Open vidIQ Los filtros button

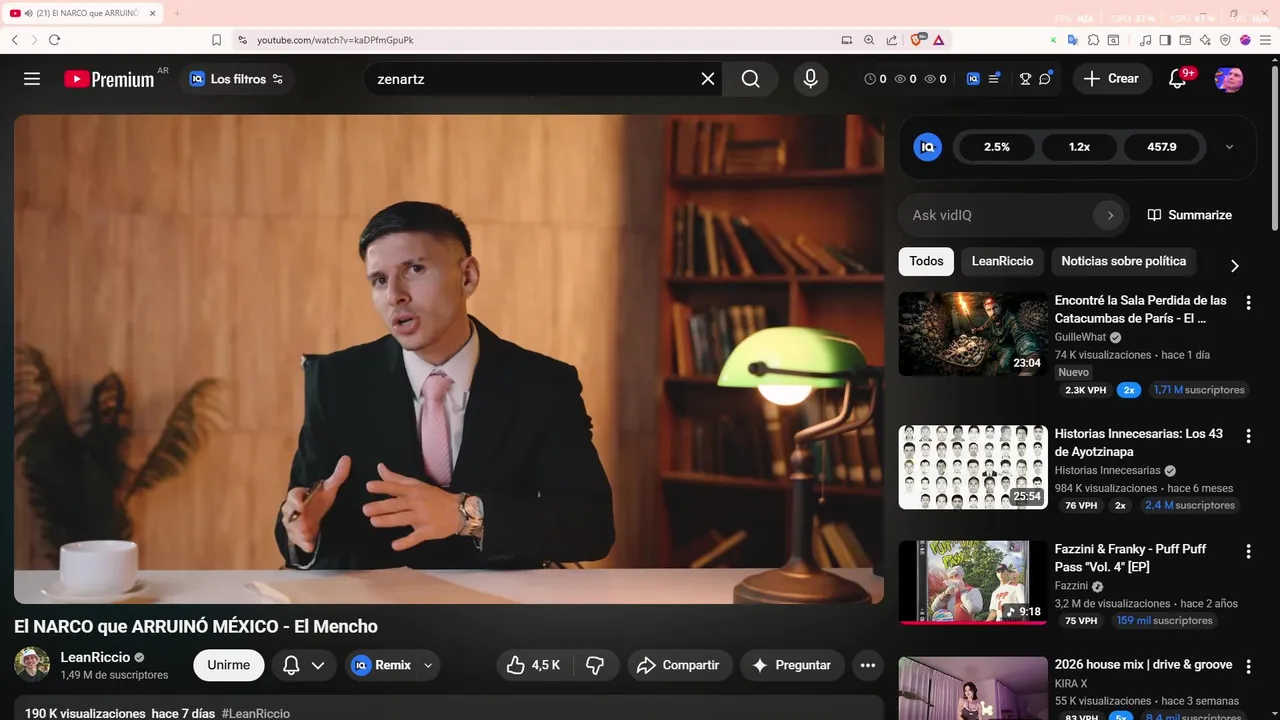(x=237, y=79)
